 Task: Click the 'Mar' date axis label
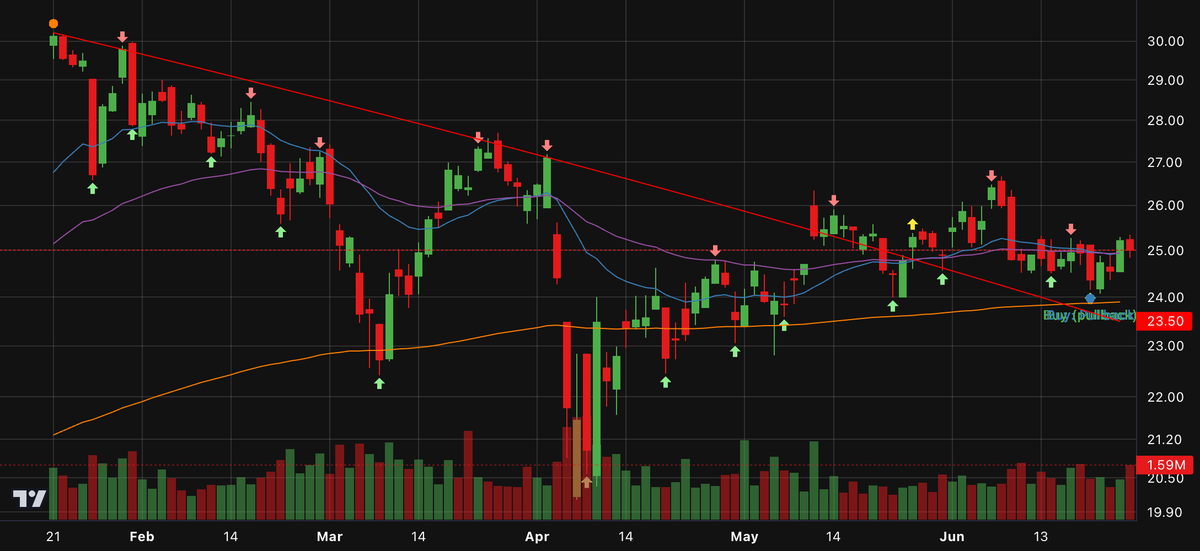coord(329,537)
